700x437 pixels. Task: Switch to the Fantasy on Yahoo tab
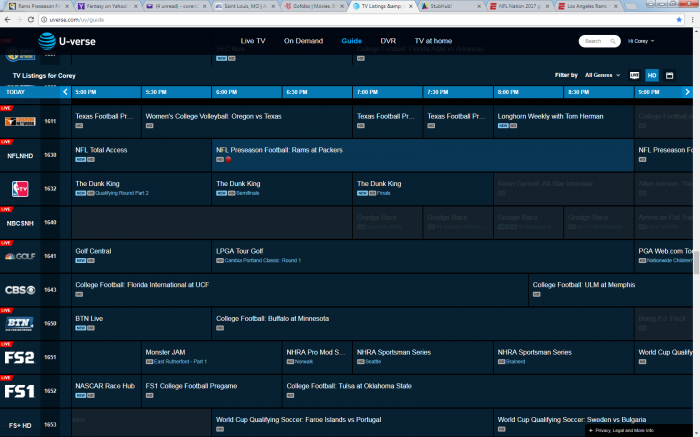106,6
